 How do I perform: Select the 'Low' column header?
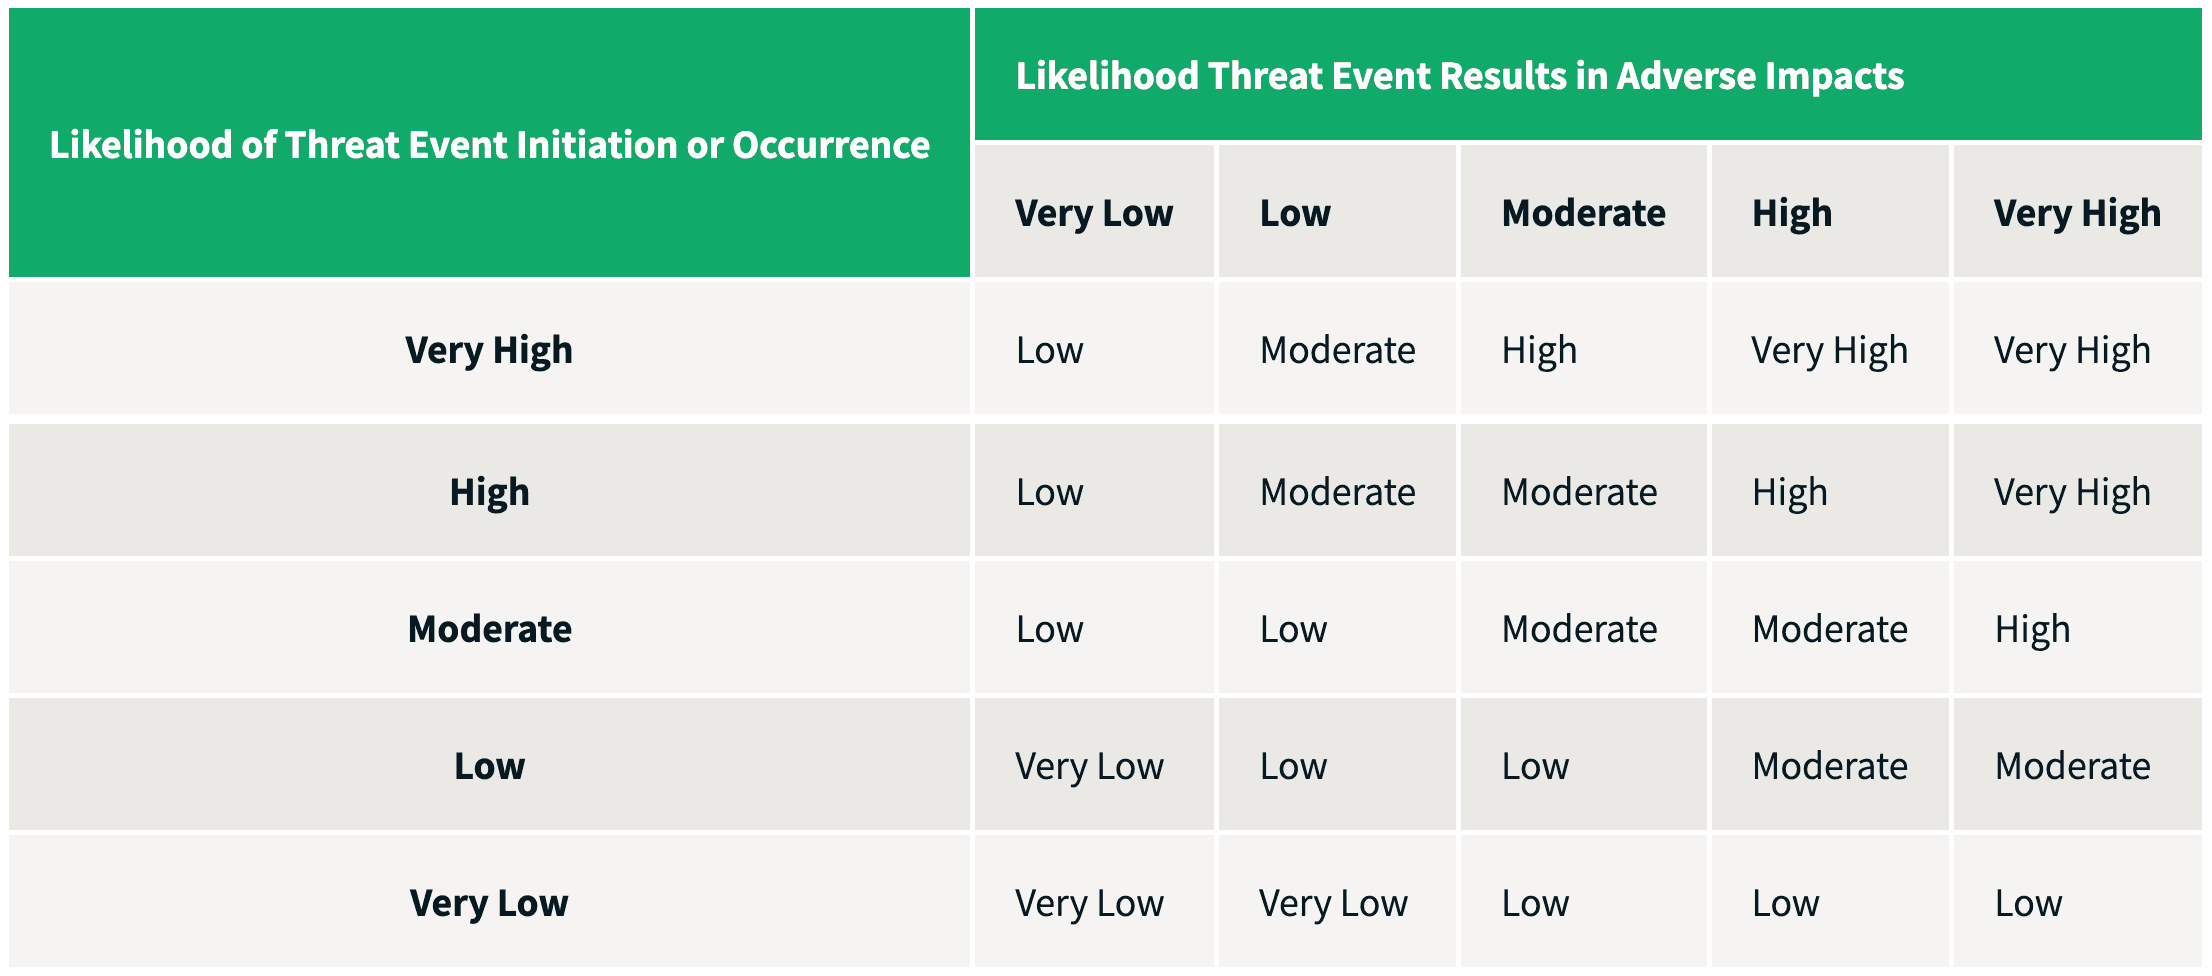(1295, 213)
